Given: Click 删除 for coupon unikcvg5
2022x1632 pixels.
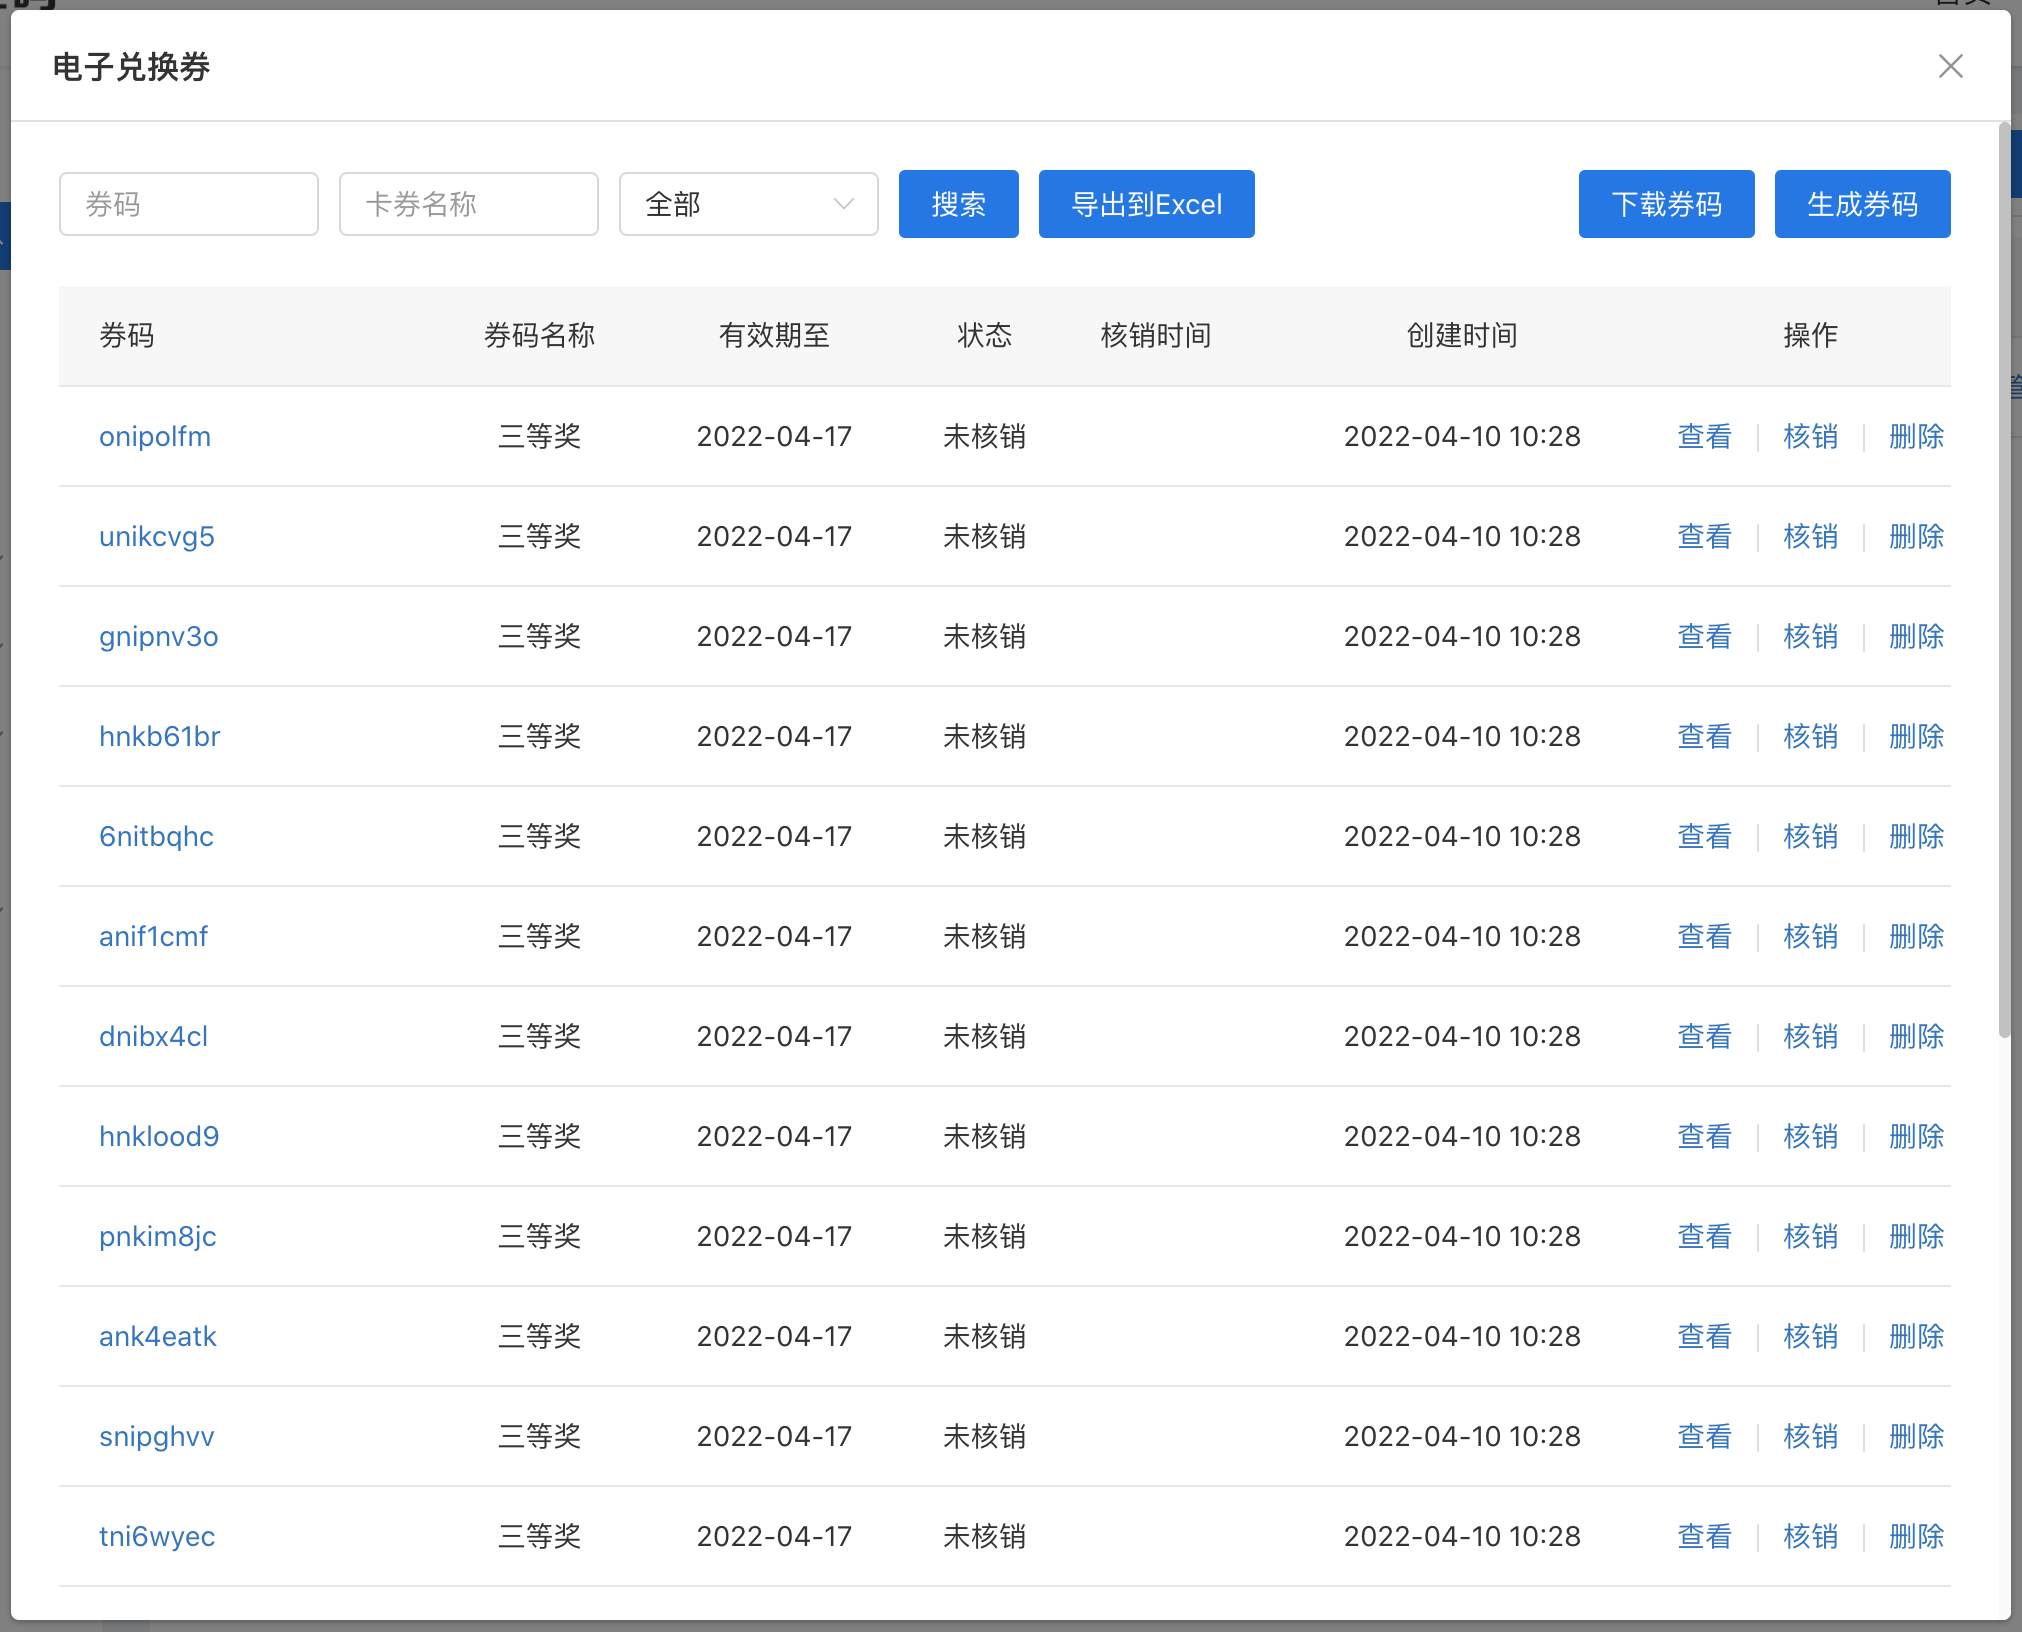Looking at the screenshot, I should click(1916, 537).
